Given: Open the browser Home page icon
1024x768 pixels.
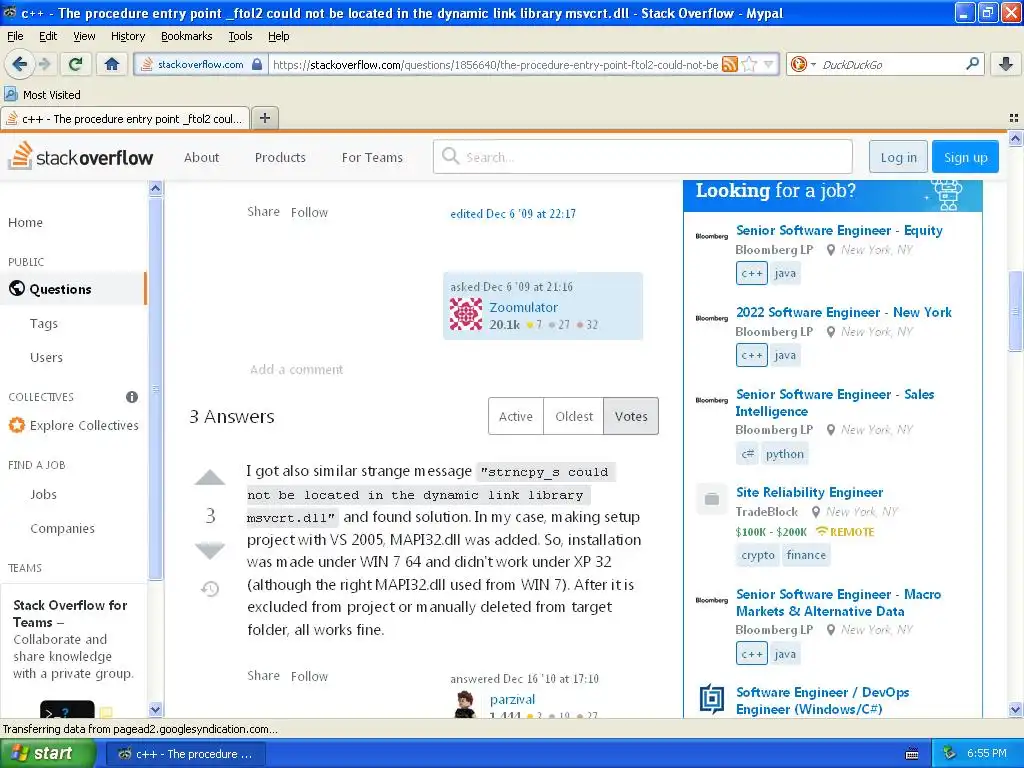Looking at the screenshot, I should coord(112,64).
